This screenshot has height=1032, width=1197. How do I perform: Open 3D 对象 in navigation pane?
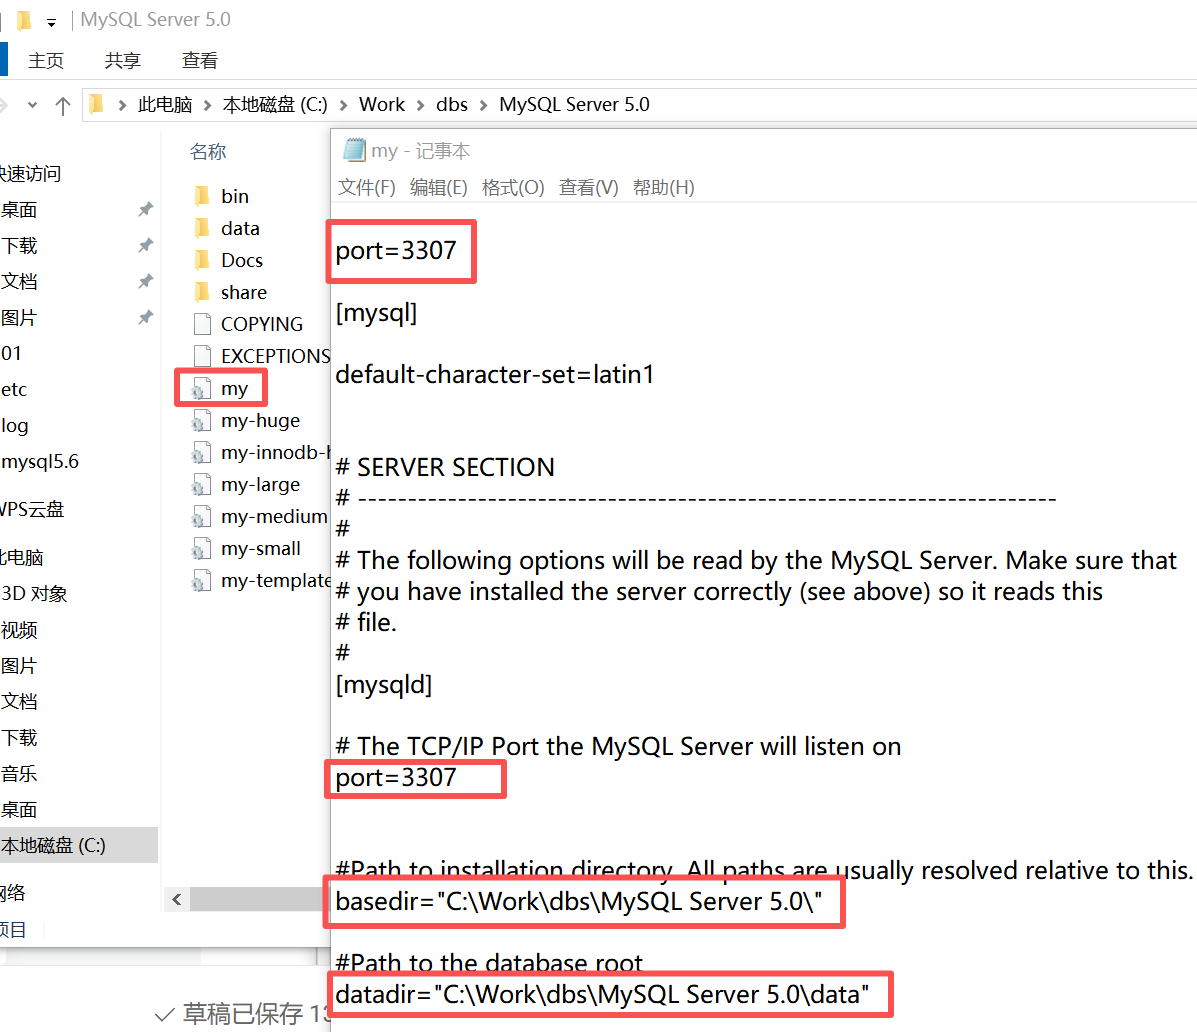coord(34,593)
